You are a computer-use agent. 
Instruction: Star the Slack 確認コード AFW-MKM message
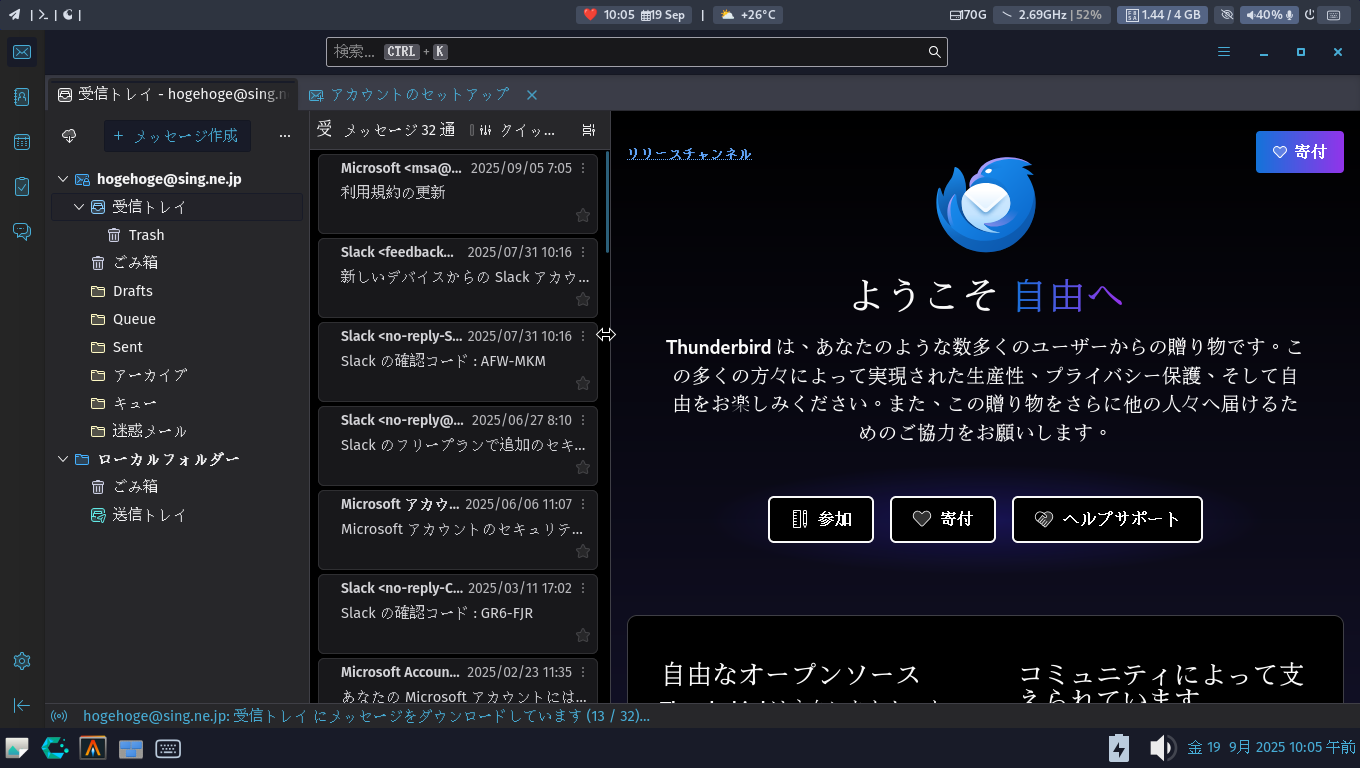tap(583, 383)
